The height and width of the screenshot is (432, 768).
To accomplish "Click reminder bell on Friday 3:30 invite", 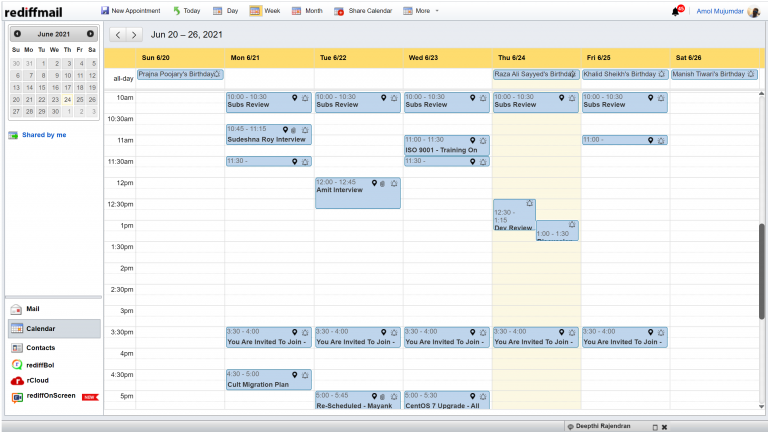I will 661,333.
